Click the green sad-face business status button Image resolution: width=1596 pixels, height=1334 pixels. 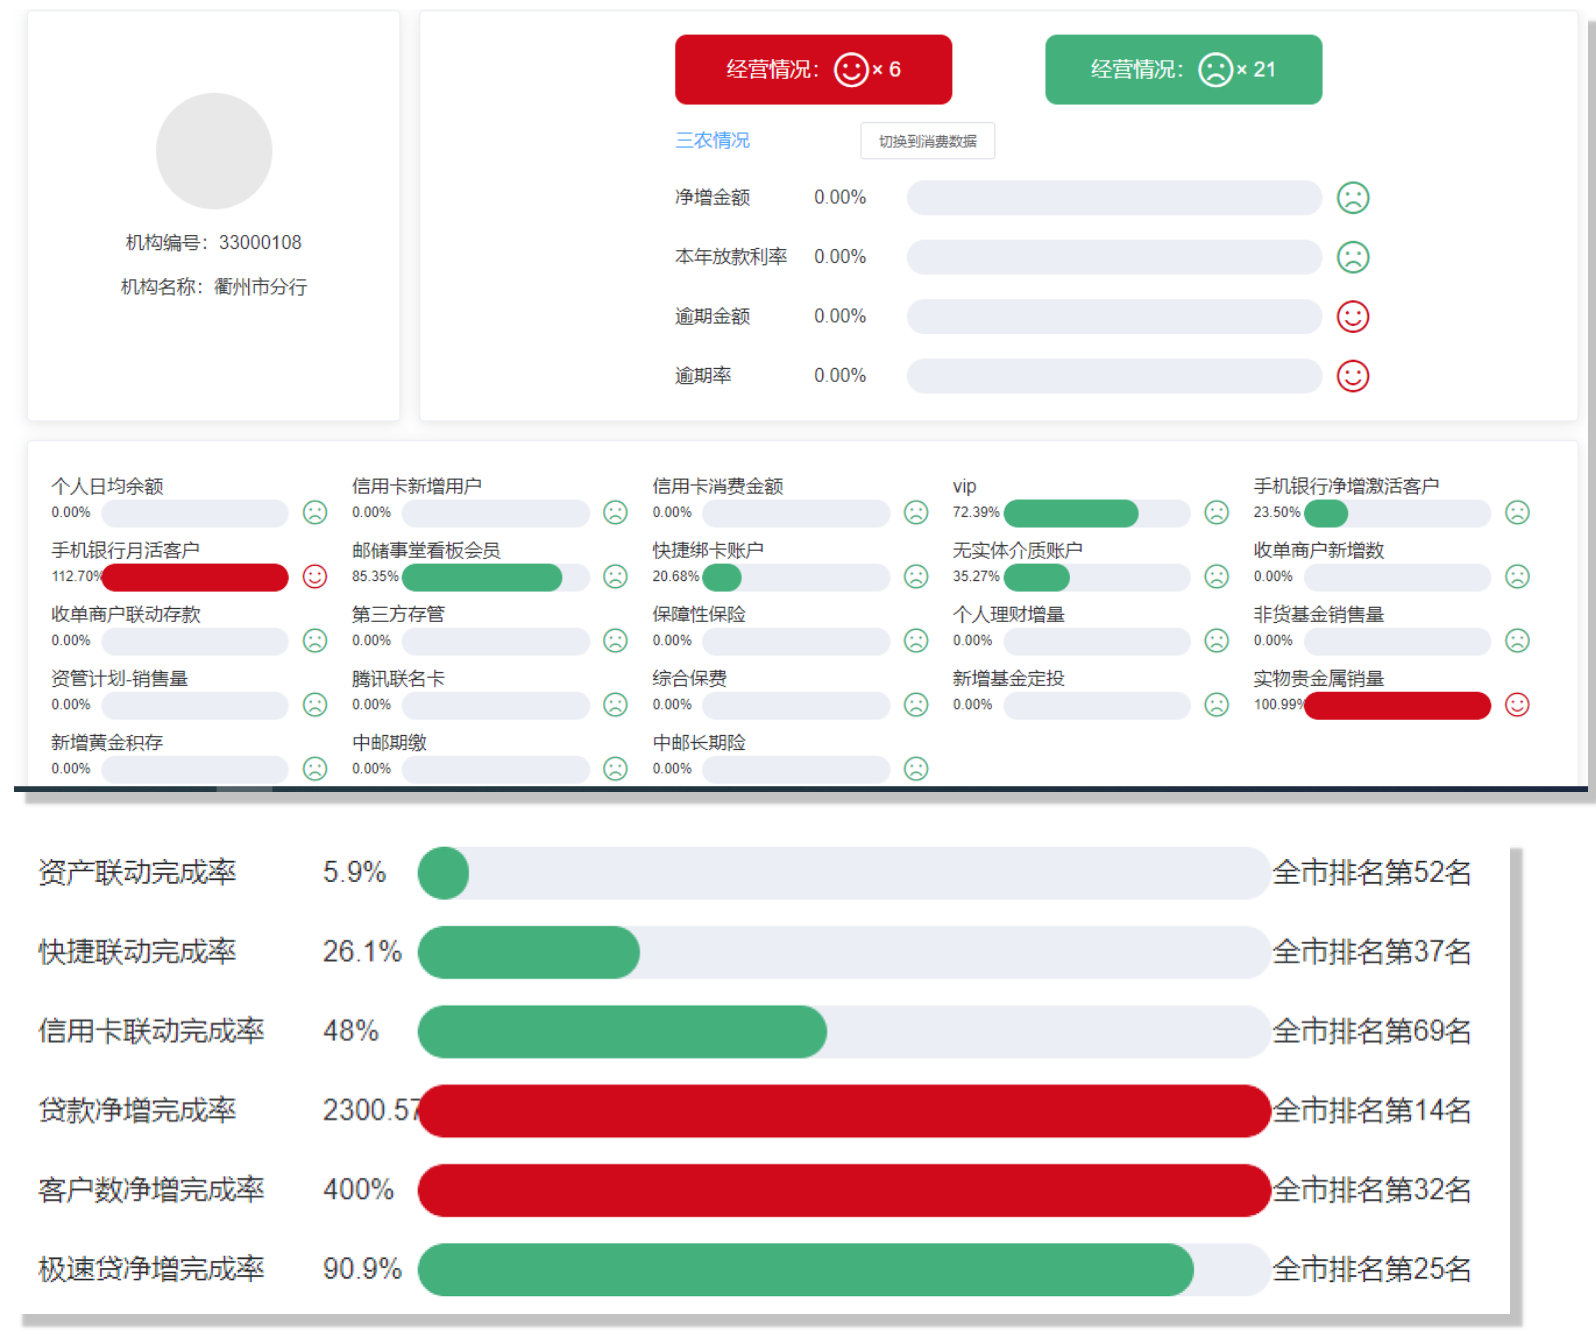[x=1183, y=70]
